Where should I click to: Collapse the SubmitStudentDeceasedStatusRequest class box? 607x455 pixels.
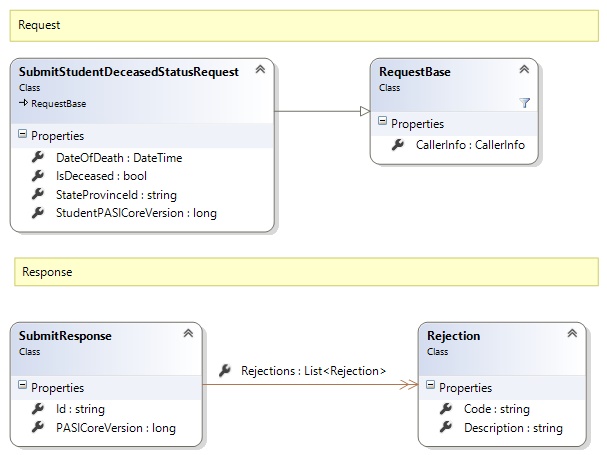click(260, 70)
